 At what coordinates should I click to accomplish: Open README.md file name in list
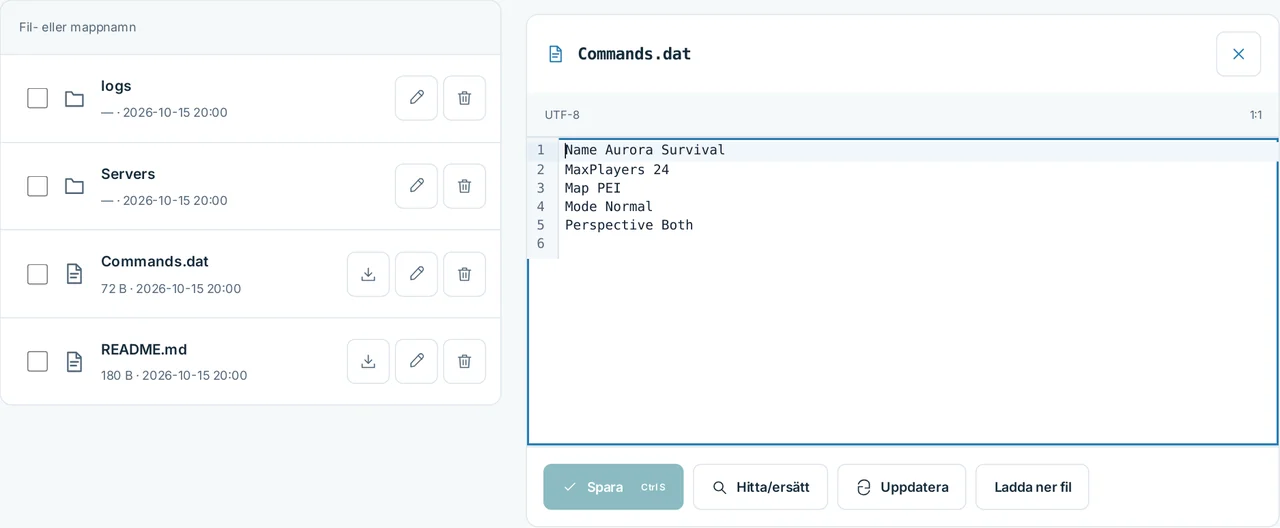coord(144,350)
